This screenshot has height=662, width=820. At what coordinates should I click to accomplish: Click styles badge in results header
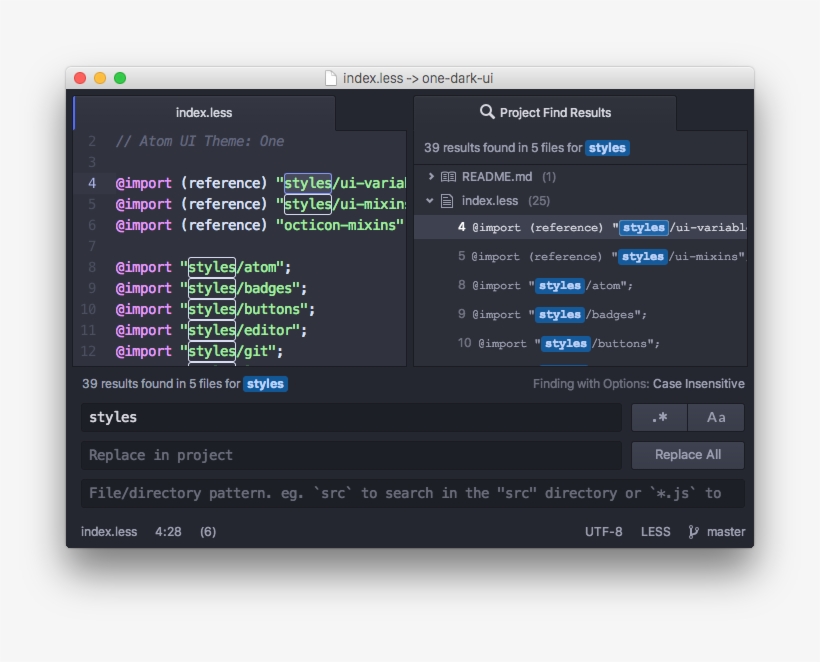[x=607, y=148]
